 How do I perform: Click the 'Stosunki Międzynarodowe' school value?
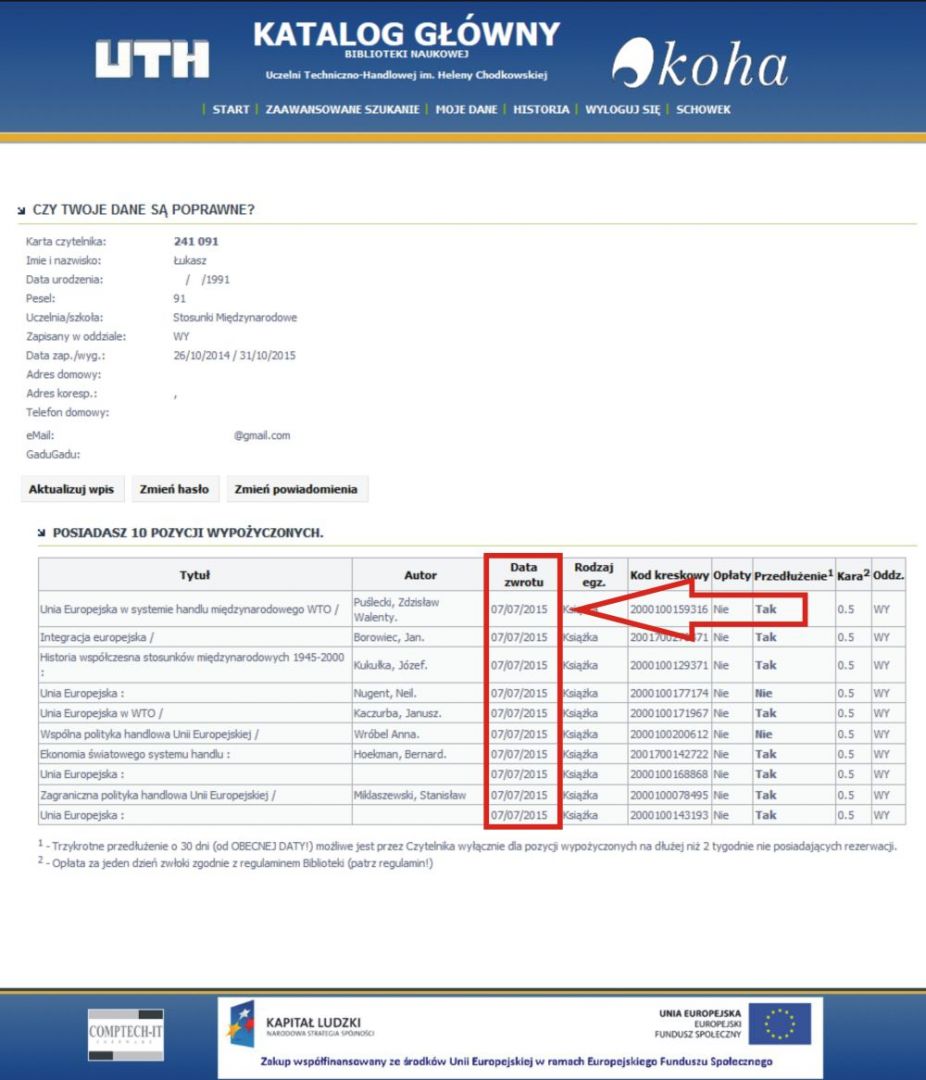click(x=235, y=318)
